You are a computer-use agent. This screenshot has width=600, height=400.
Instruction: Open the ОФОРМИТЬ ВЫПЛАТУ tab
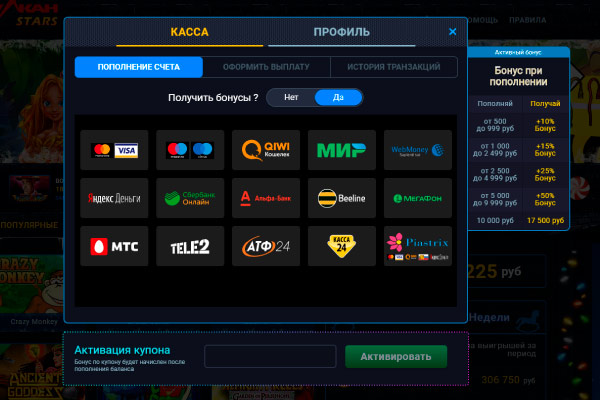coord(266,67)
